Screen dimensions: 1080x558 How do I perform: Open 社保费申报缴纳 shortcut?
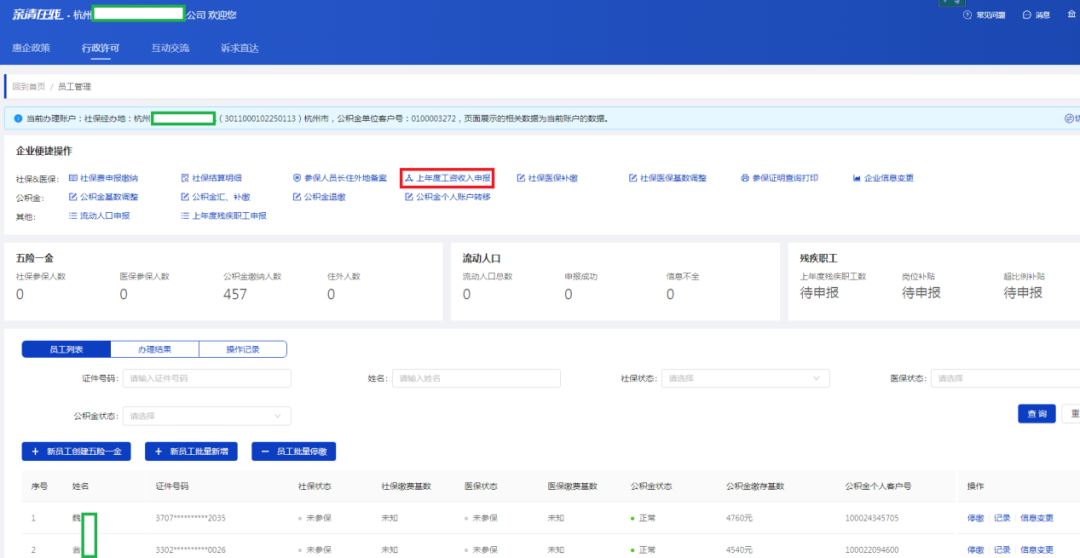108,178
